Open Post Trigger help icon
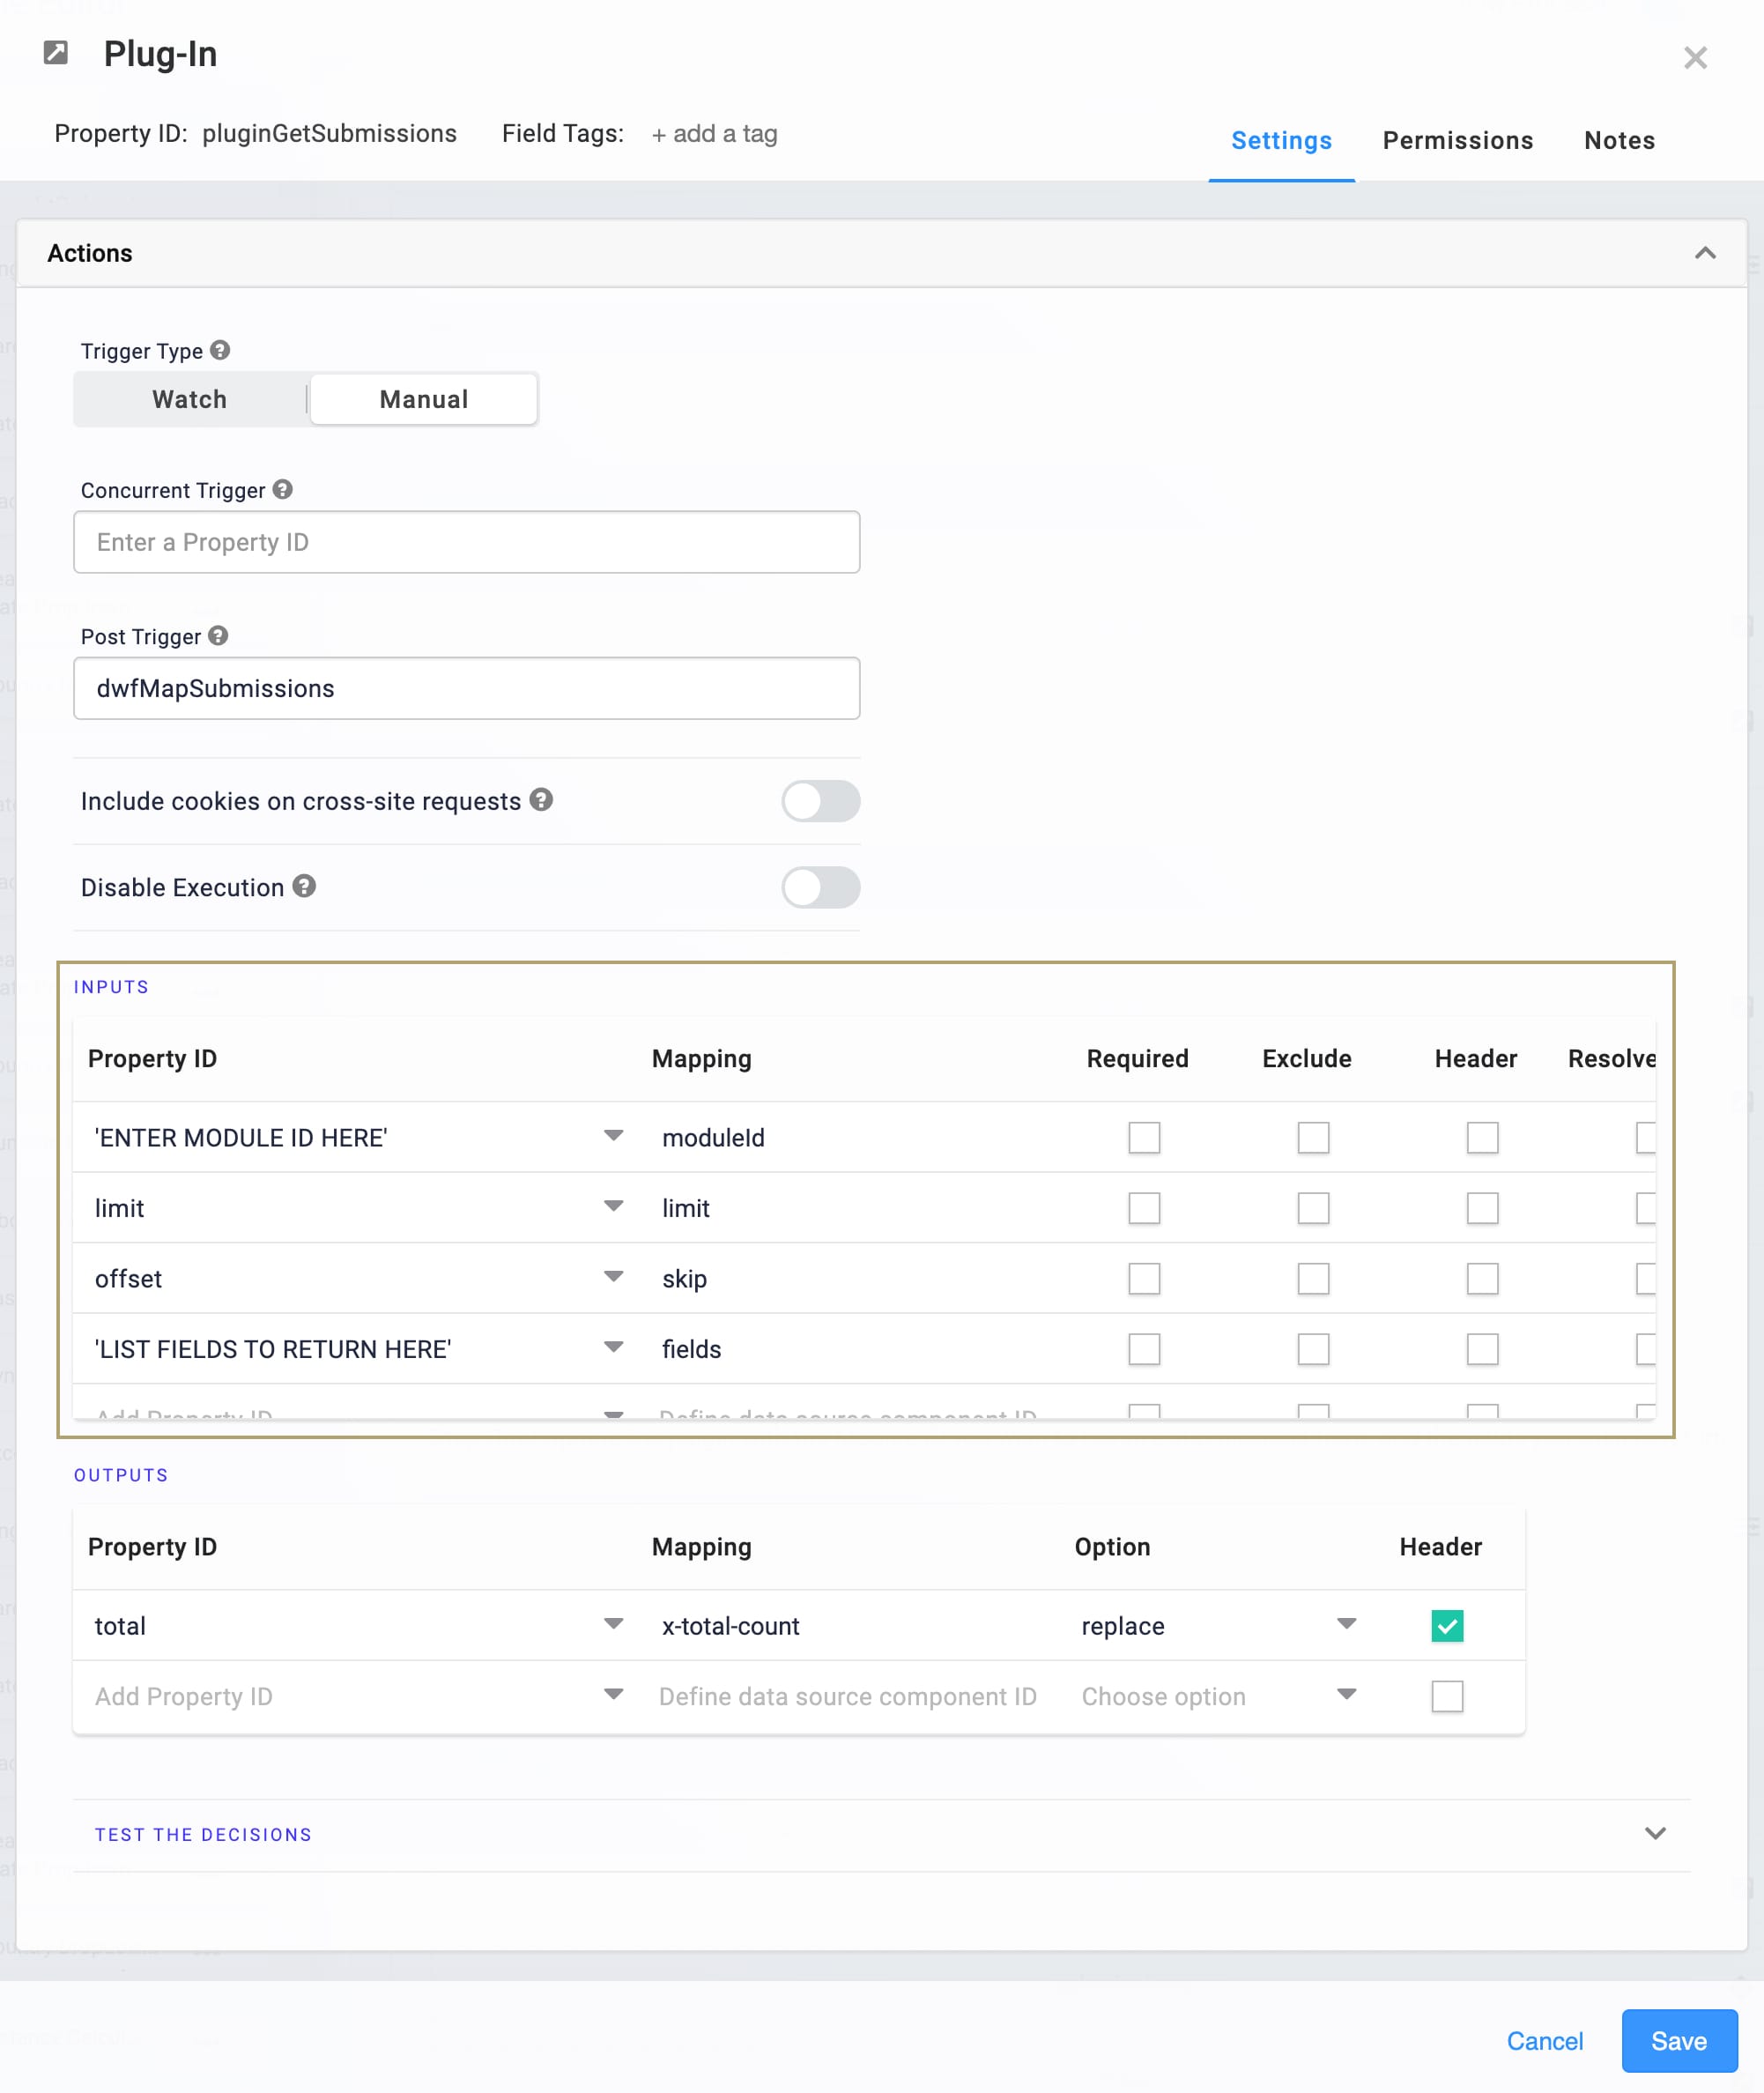The image size is (1764, 2093). pos(218,636)
